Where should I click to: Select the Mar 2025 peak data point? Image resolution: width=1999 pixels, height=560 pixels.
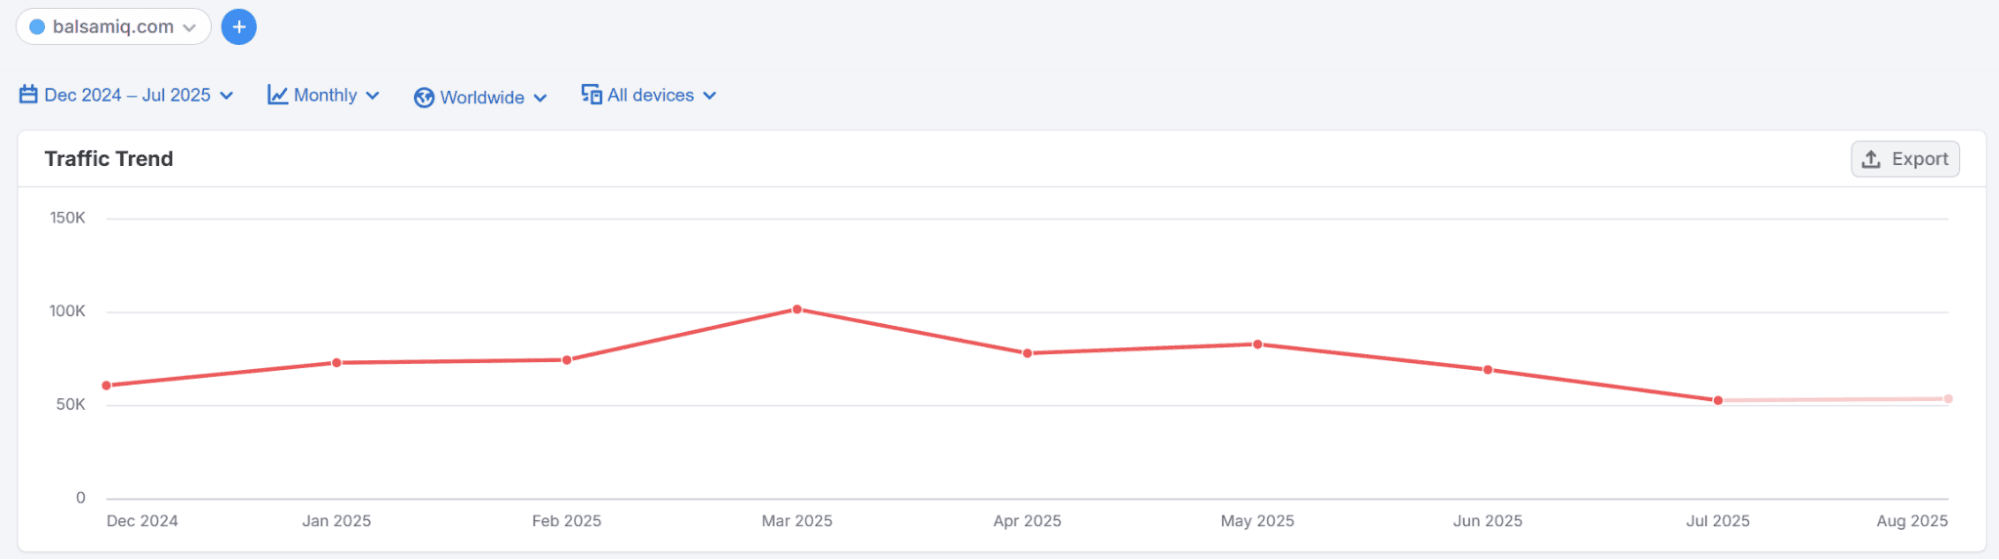coord(797,310)
